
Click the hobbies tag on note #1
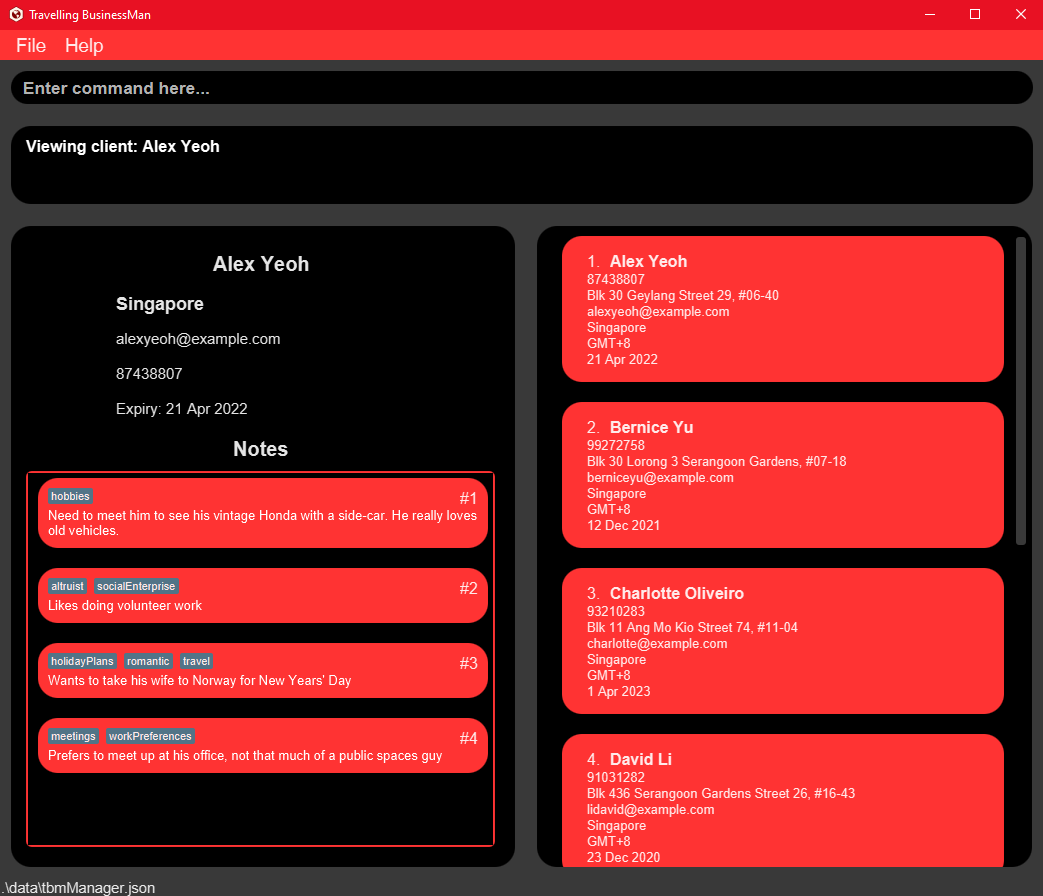click(x=70, y=496)
